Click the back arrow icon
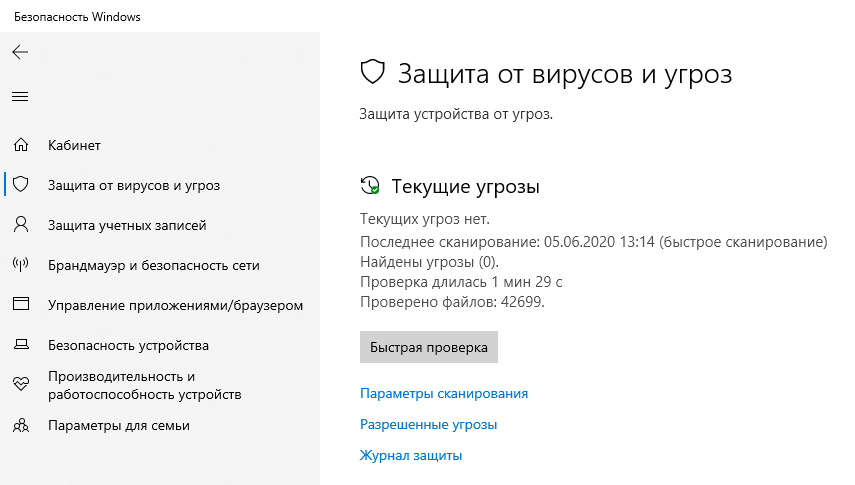The image size is (855, 485). [20, 52]
